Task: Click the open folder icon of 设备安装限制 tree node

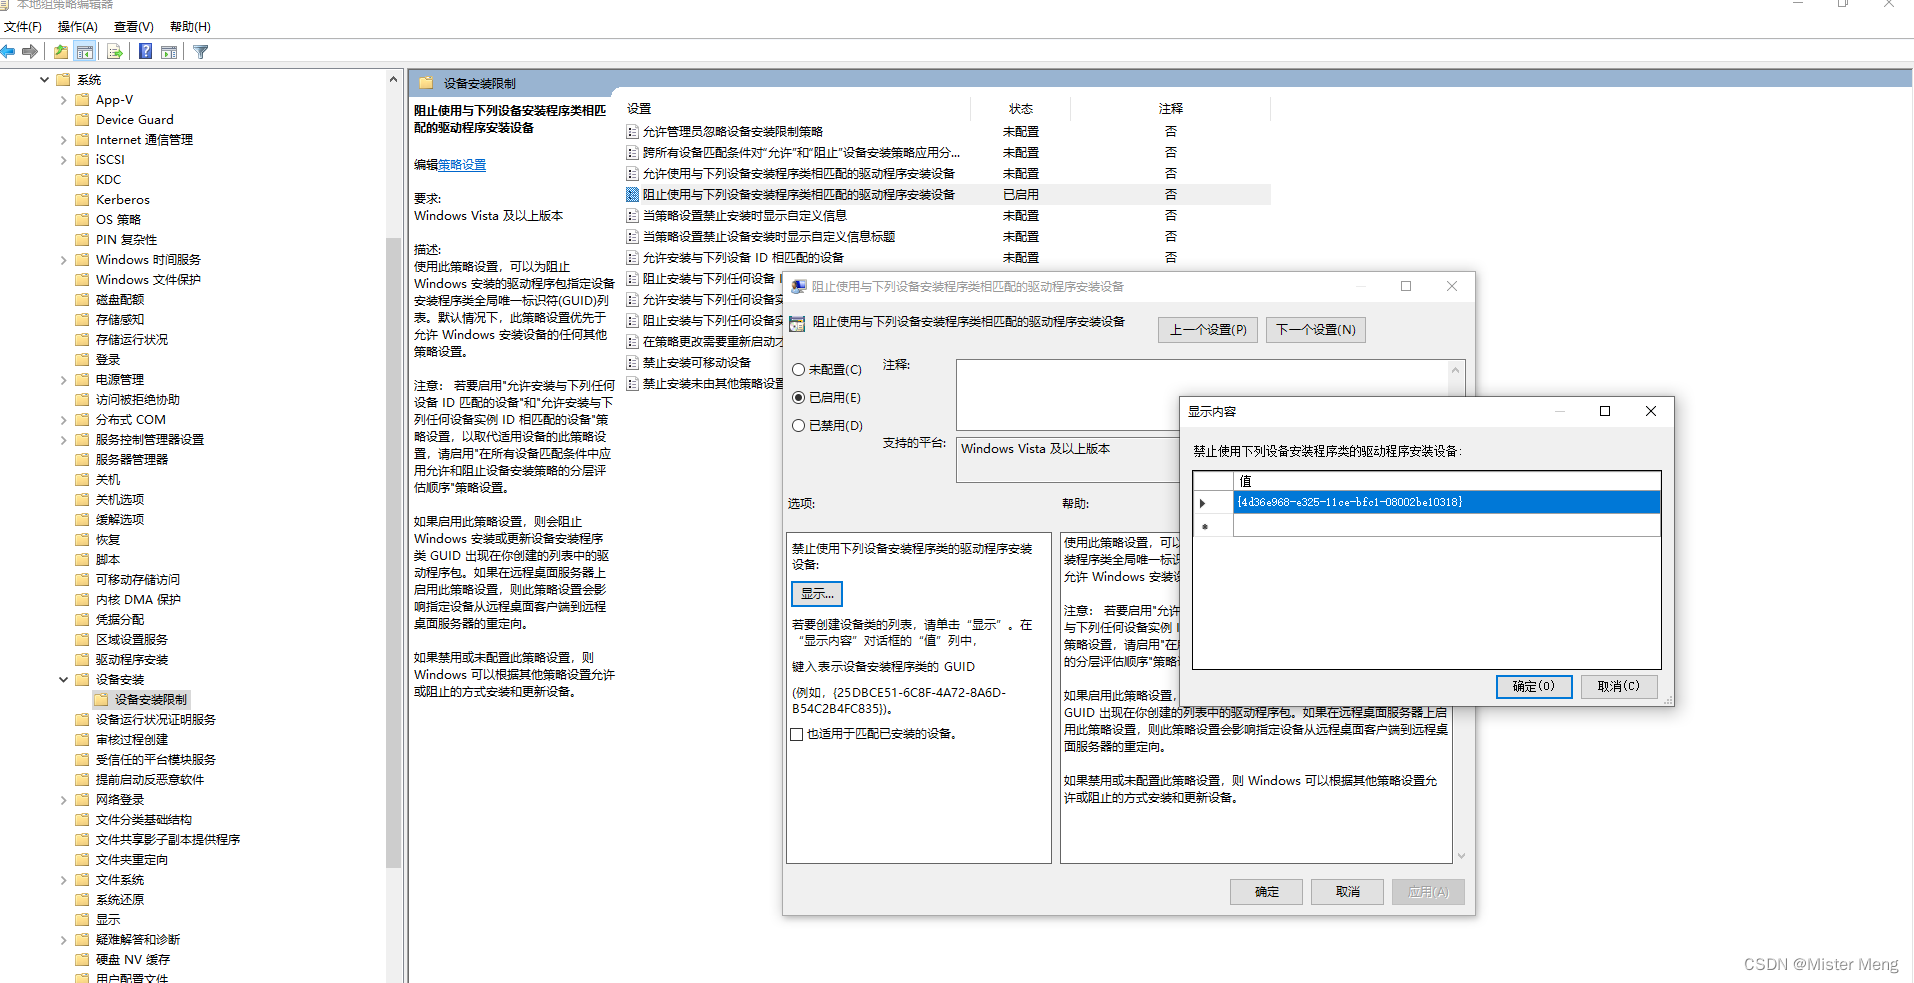Action: point(101,700)
